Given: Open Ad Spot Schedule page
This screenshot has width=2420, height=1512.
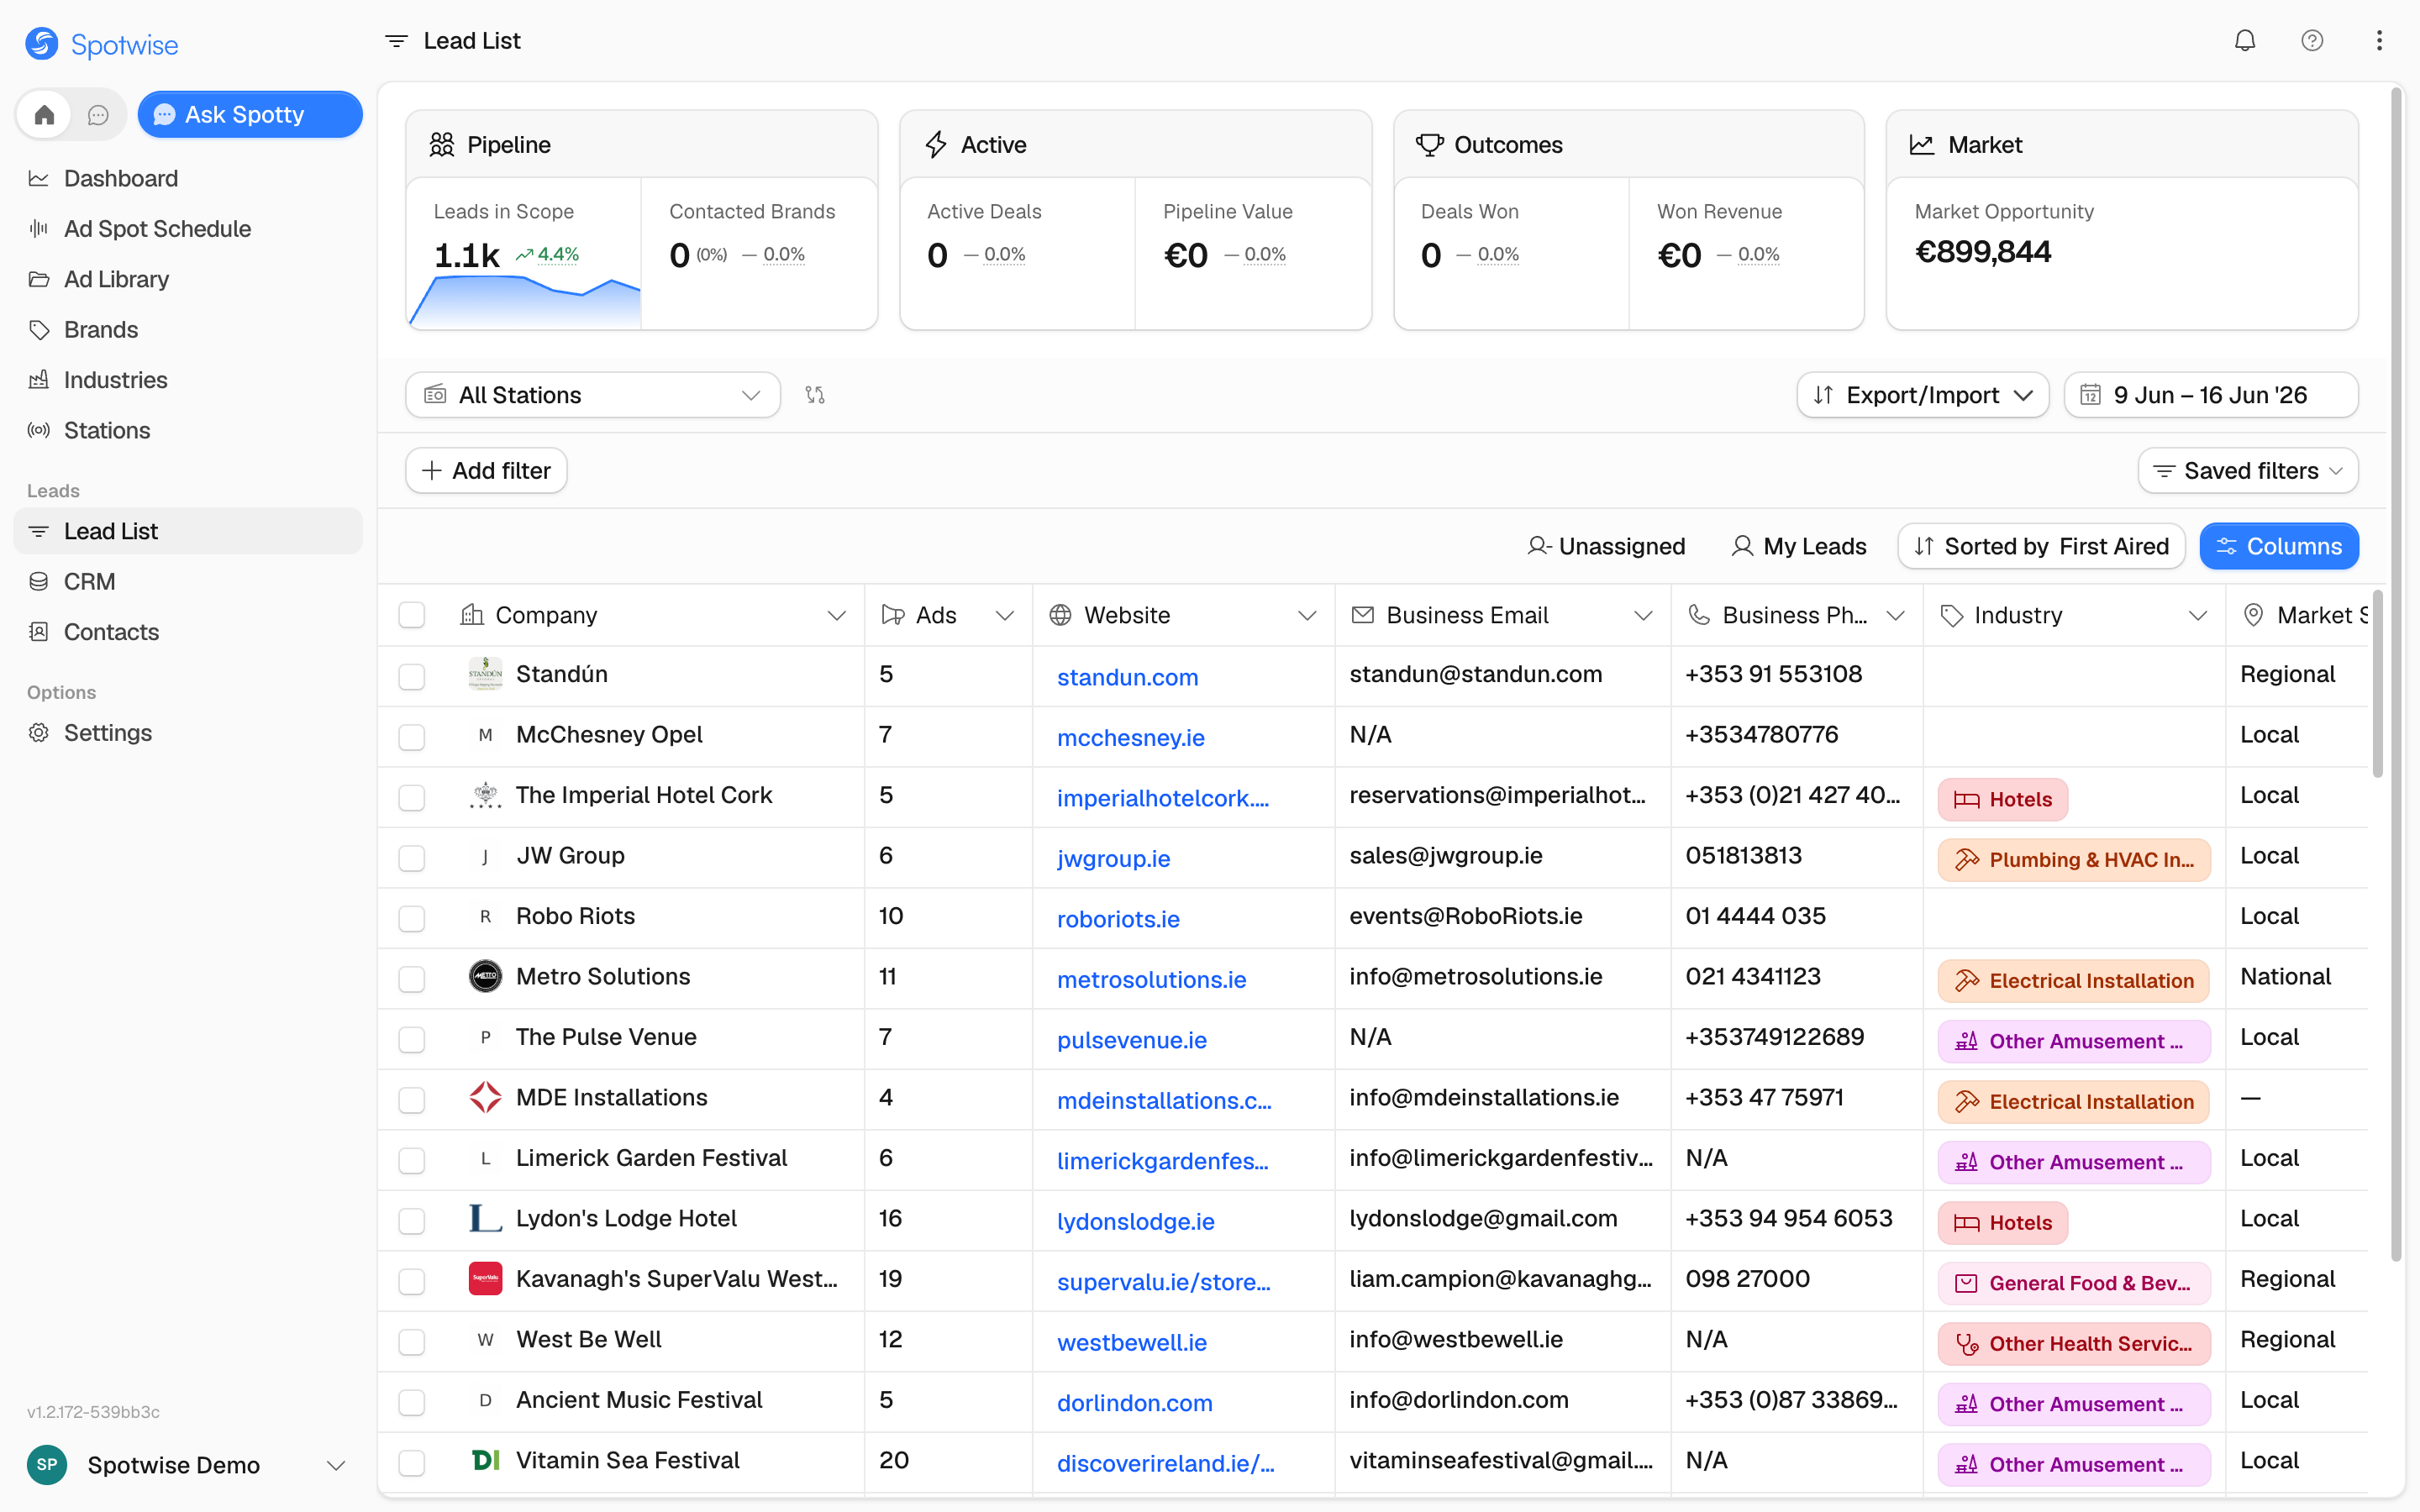Looking at the screenshot, I should point(188,229).
